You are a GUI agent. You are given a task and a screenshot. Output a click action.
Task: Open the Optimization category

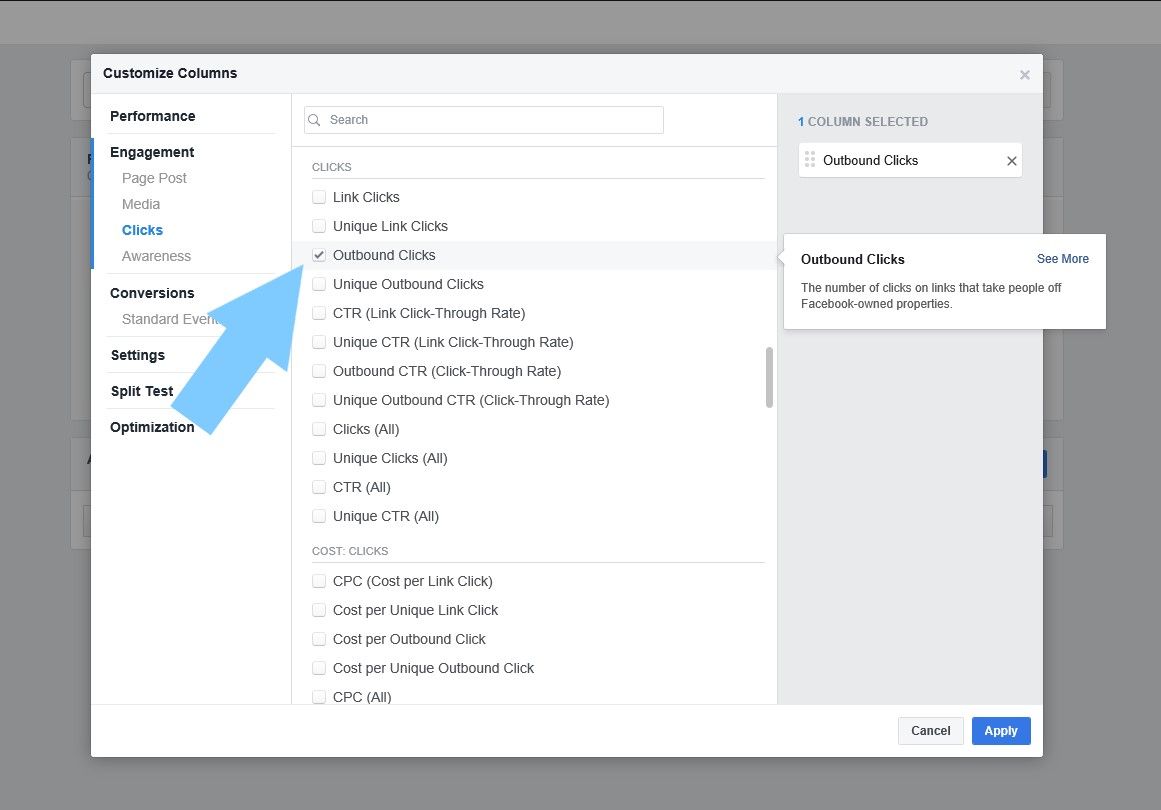pyautogui.click(x=152, y=427)
